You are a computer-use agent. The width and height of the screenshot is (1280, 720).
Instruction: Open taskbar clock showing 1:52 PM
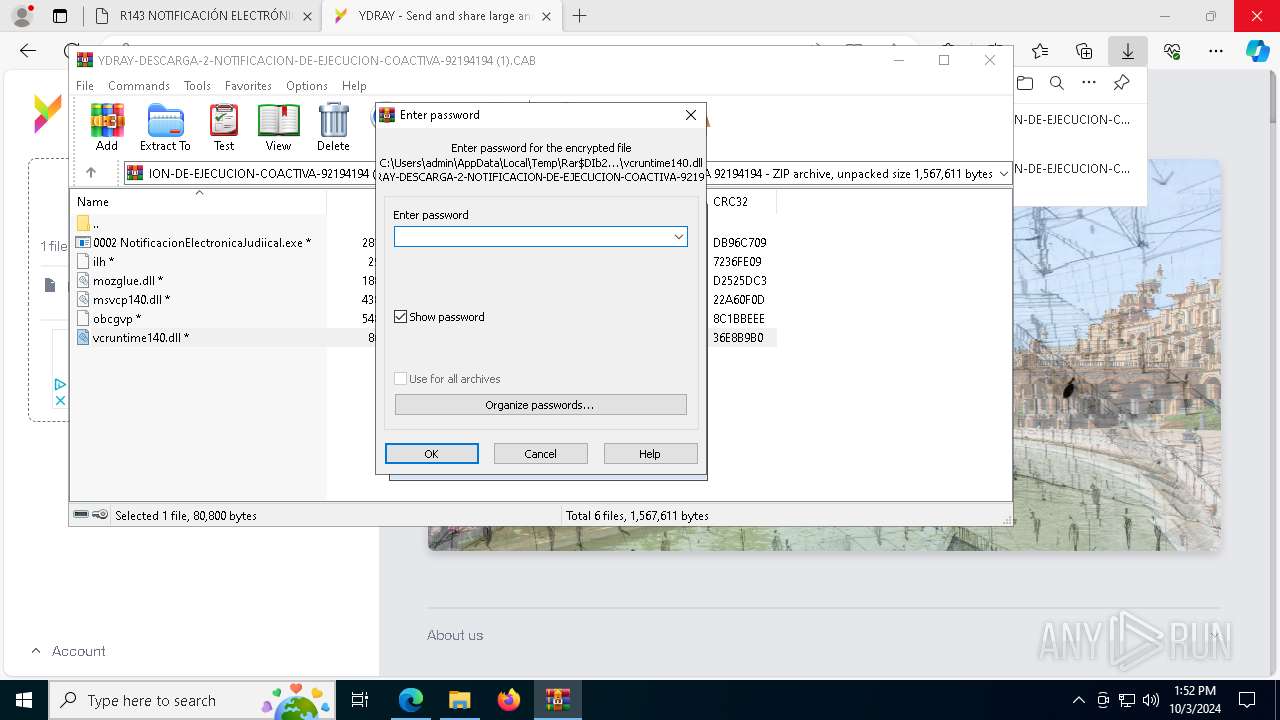[1195, 700]
